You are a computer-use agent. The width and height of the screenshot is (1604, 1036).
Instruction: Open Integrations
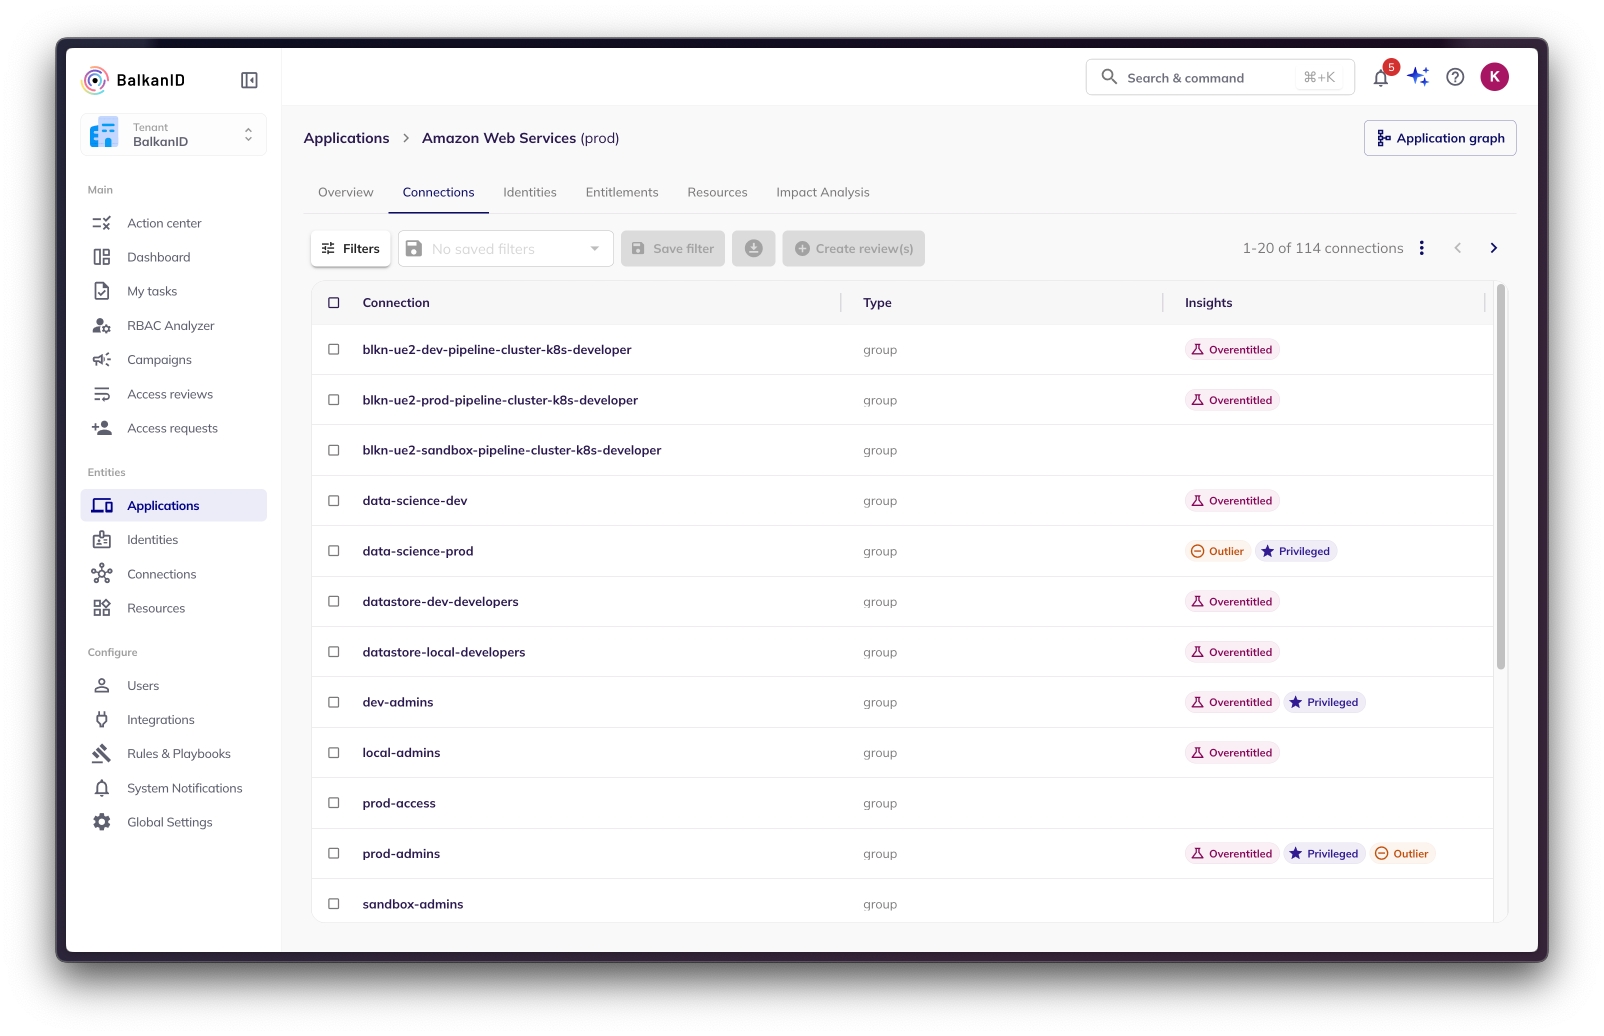click(x=173, y=720)
